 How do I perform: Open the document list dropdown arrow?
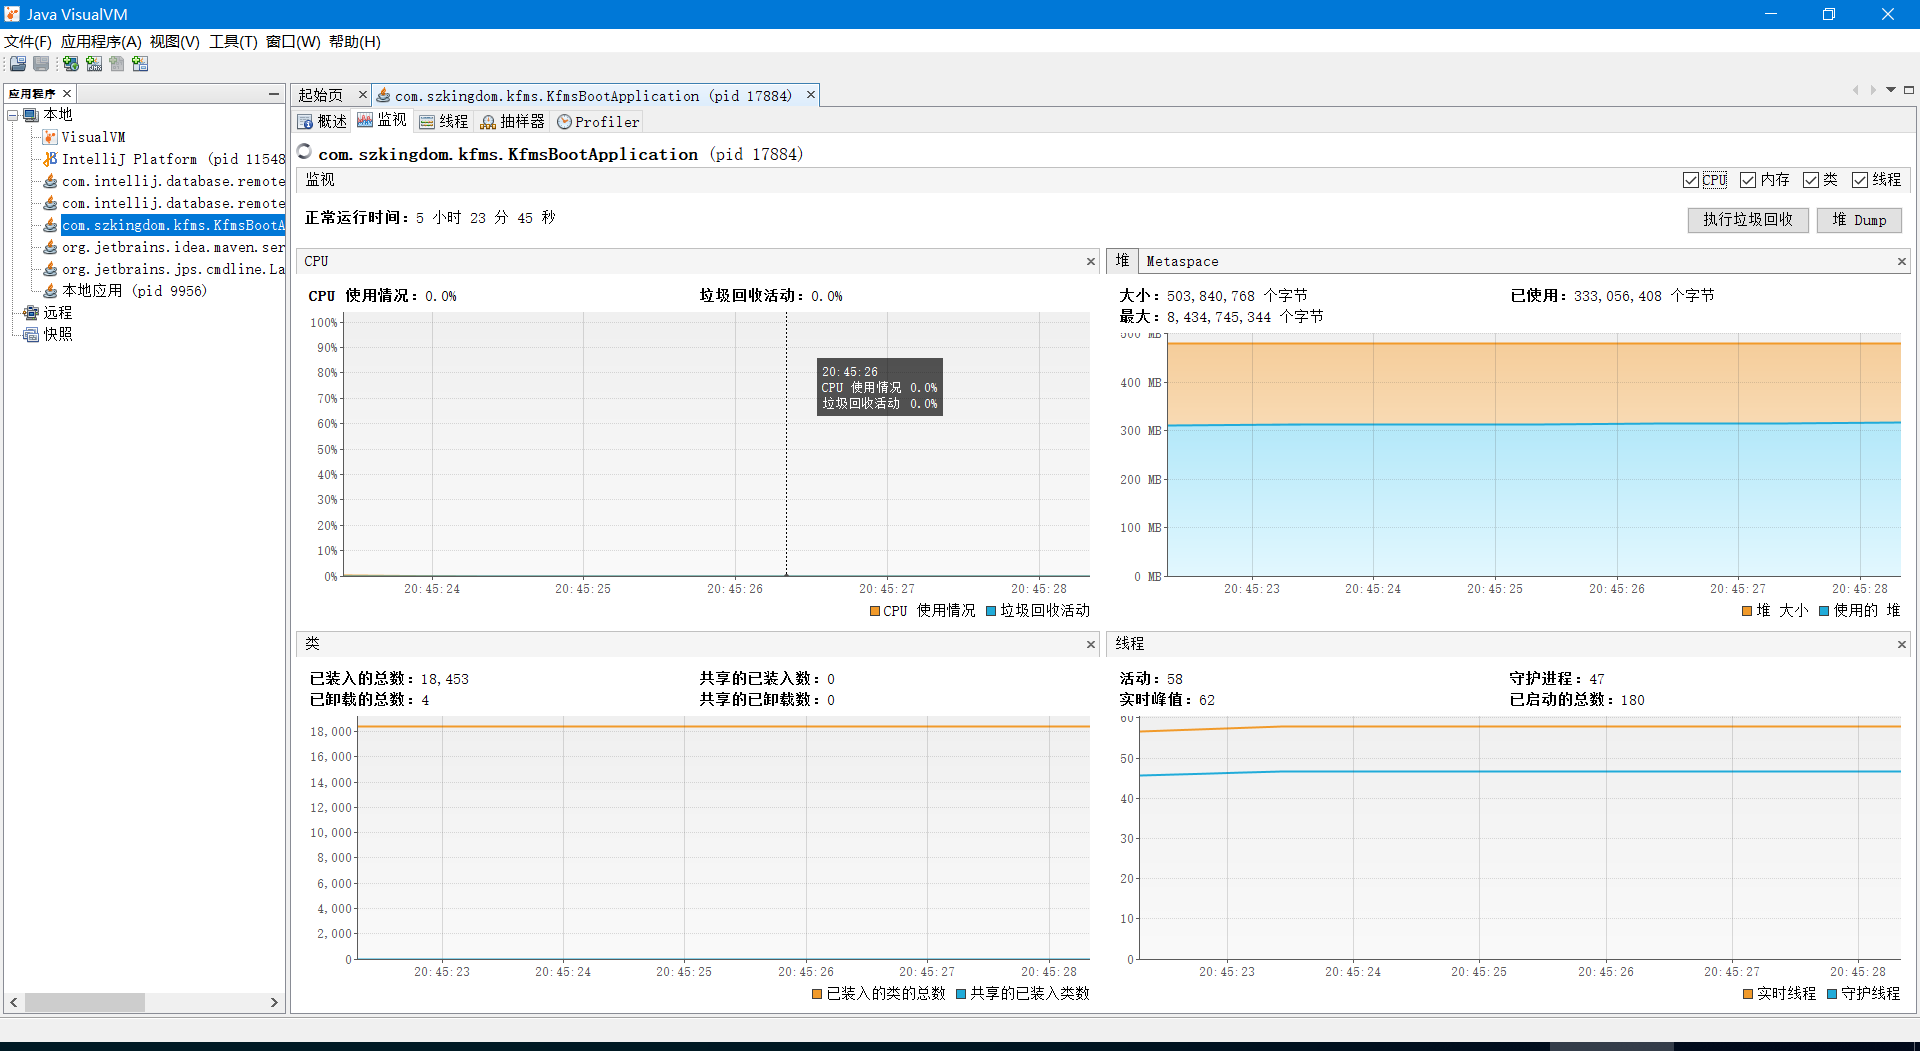pos(1891,90)
